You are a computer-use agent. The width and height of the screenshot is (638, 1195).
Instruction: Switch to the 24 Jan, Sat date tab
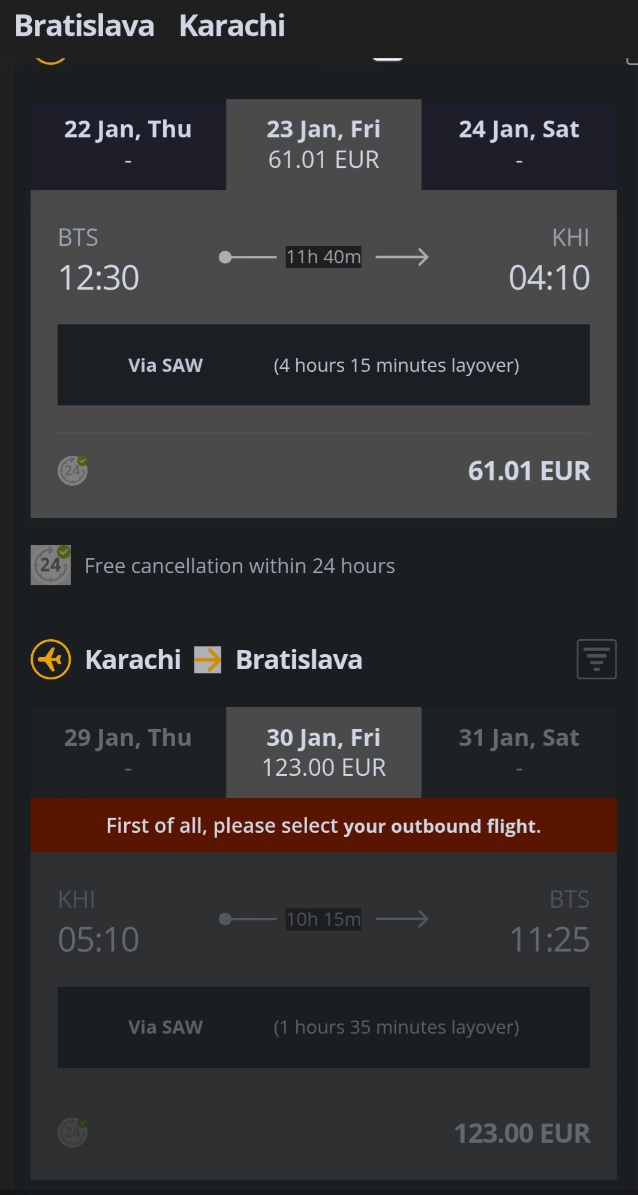[x=519, y=144]
